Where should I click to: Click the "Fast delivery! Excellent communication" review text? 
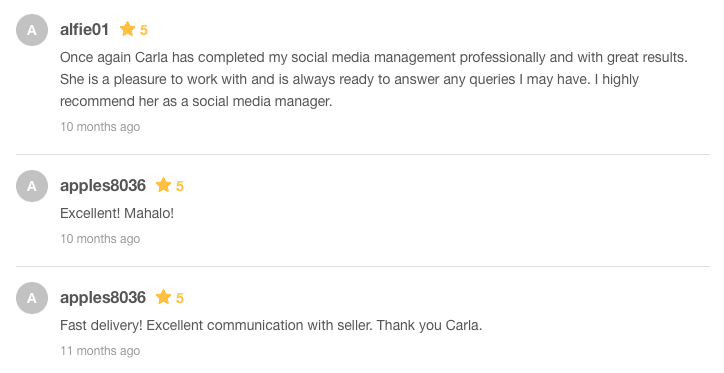tap(271, 325)
